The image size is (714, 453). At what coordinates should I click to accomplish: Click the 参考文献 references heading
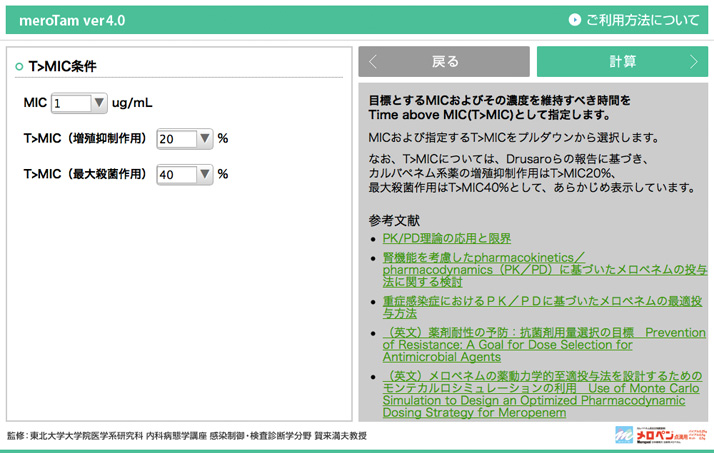(394, 219)
